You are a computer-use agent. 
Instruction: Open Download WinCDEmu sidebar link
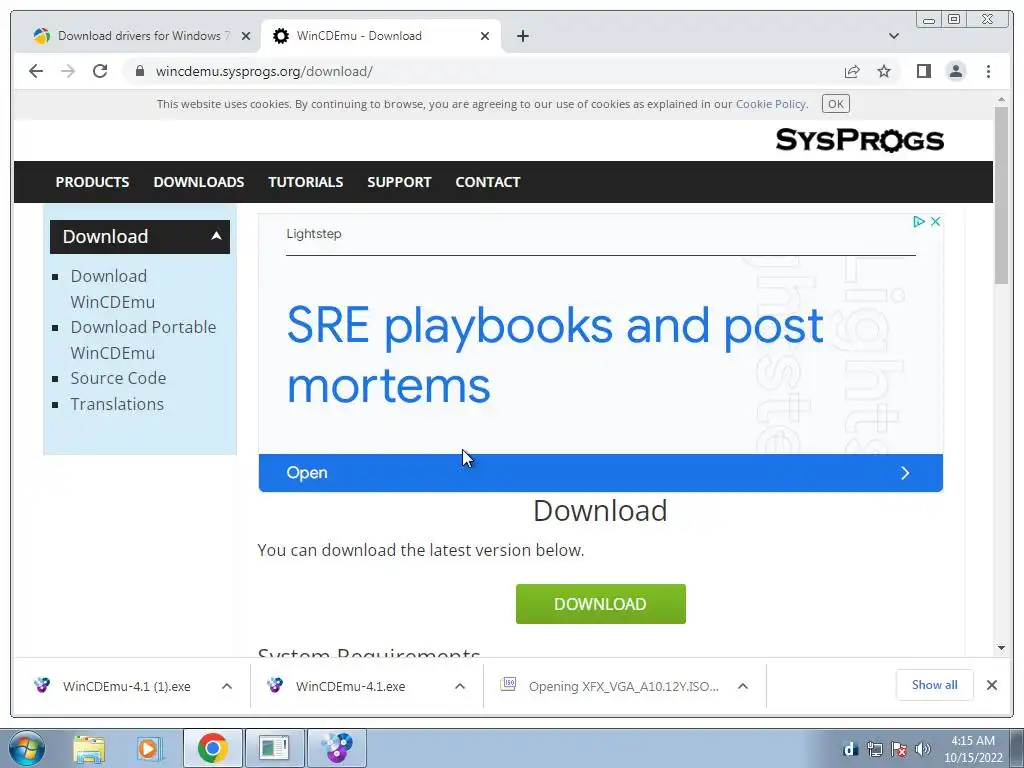112,289
